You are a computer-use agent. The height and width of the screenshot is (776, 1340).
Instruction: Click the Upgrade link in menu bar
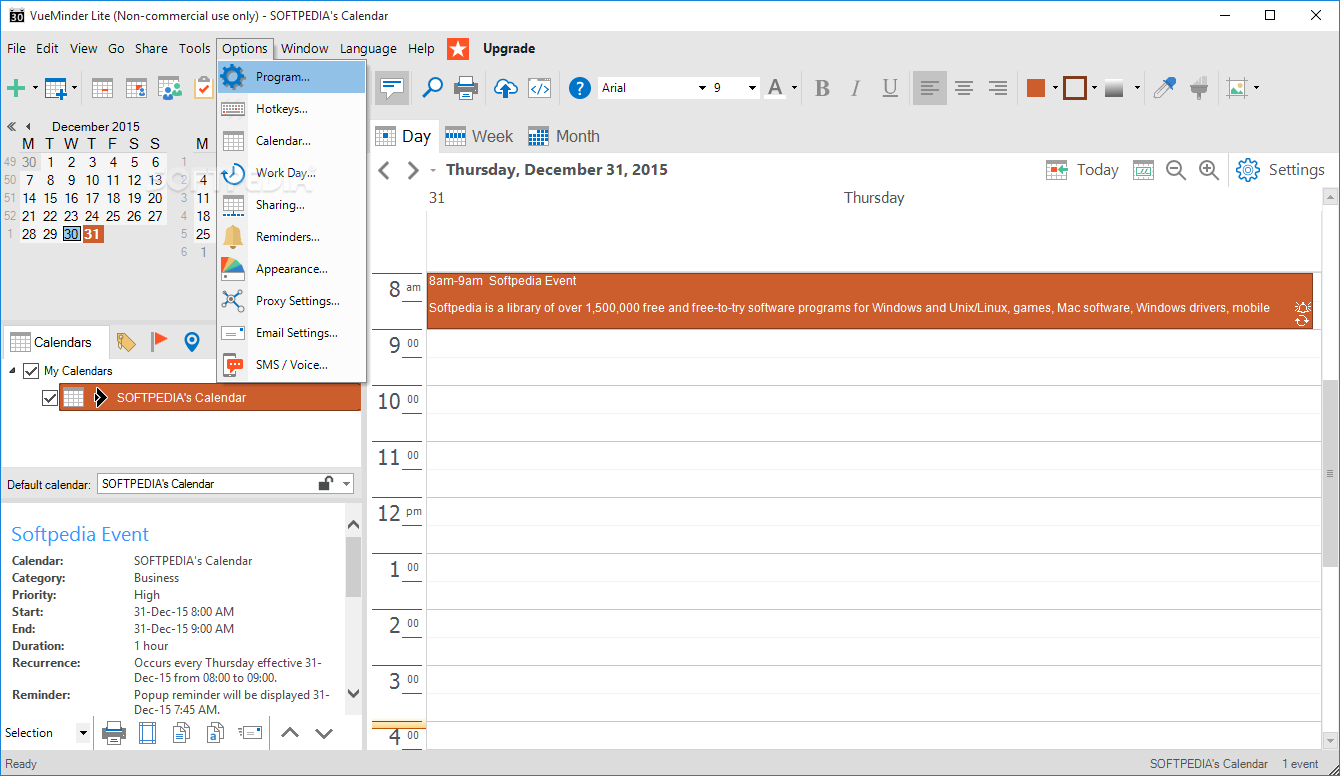point(509,48)
